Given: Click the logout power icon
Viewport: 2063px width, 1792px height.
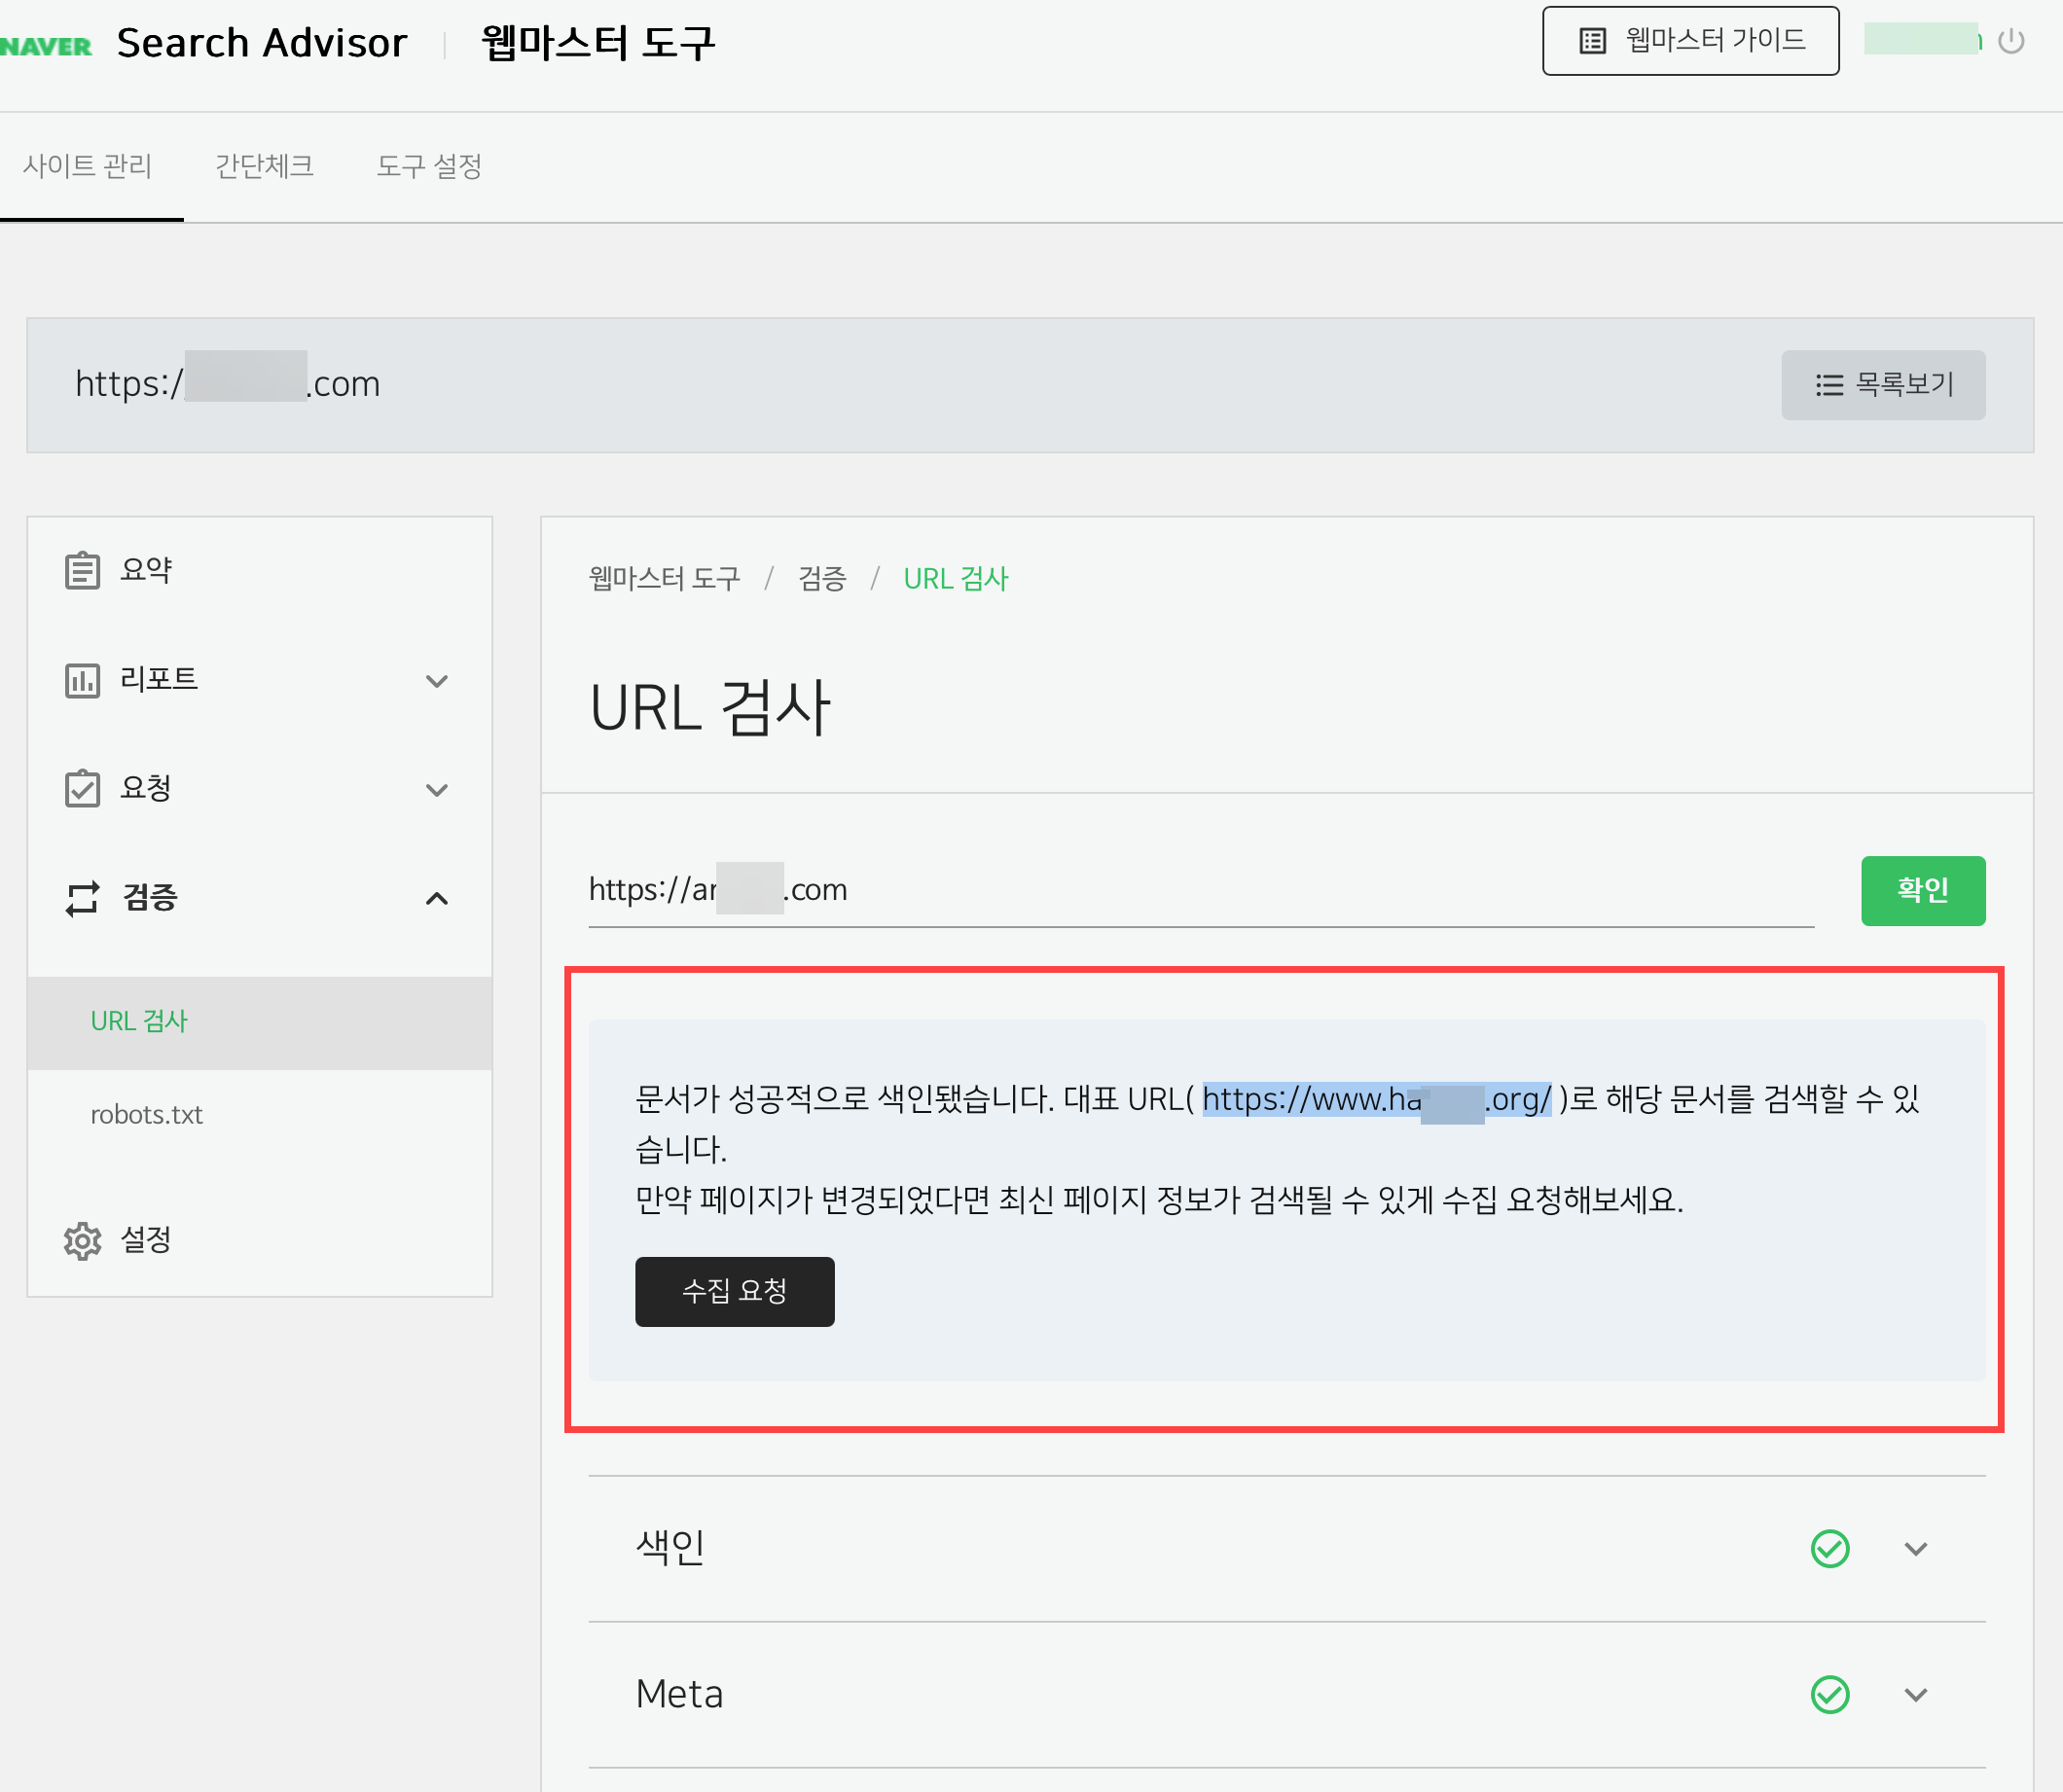Looking at the screenshot, I should click(2011, 41).
